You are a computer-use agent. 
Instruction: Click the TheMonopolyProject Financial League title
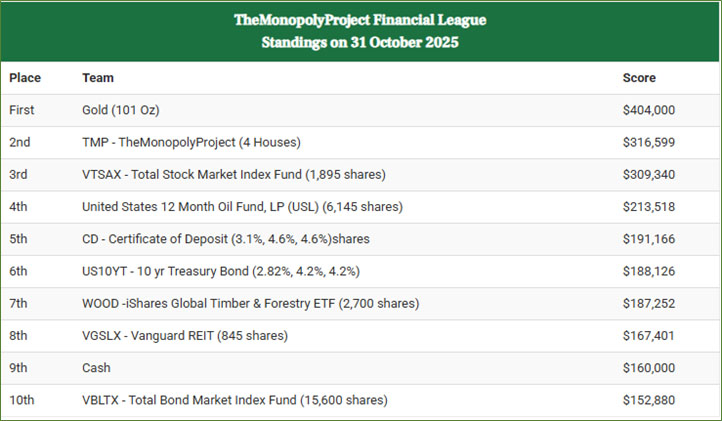click(360, 20)
